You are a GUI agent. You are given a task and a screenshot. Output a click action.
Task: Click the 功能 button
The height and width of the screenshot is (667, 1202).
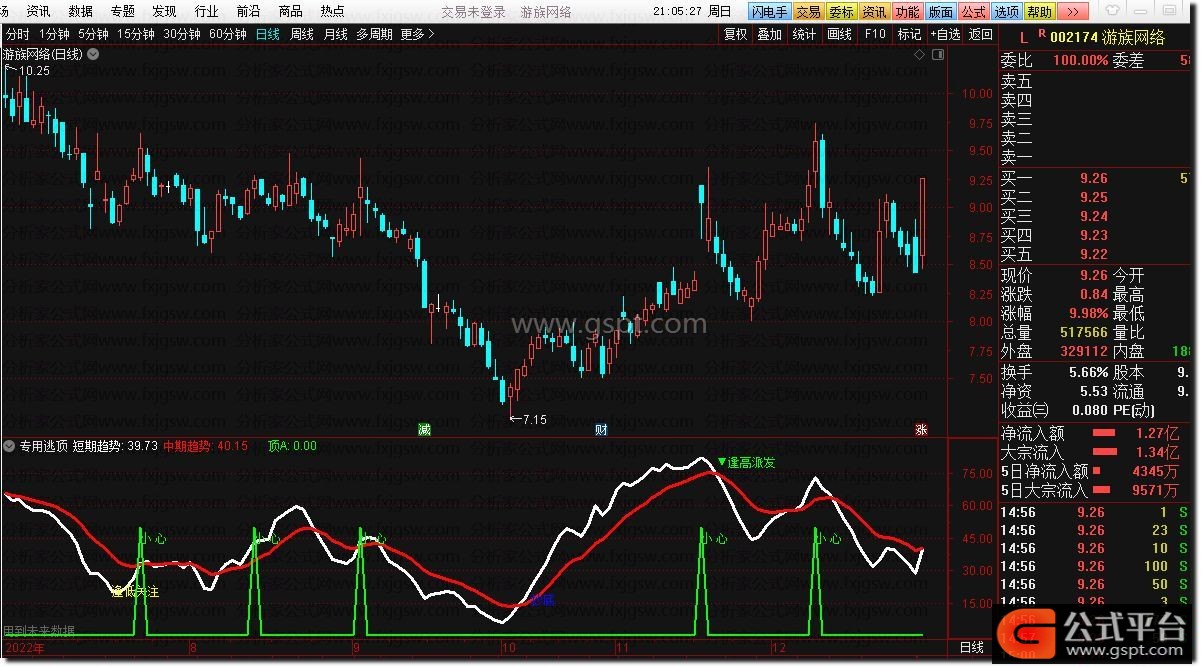coord(907,12)
